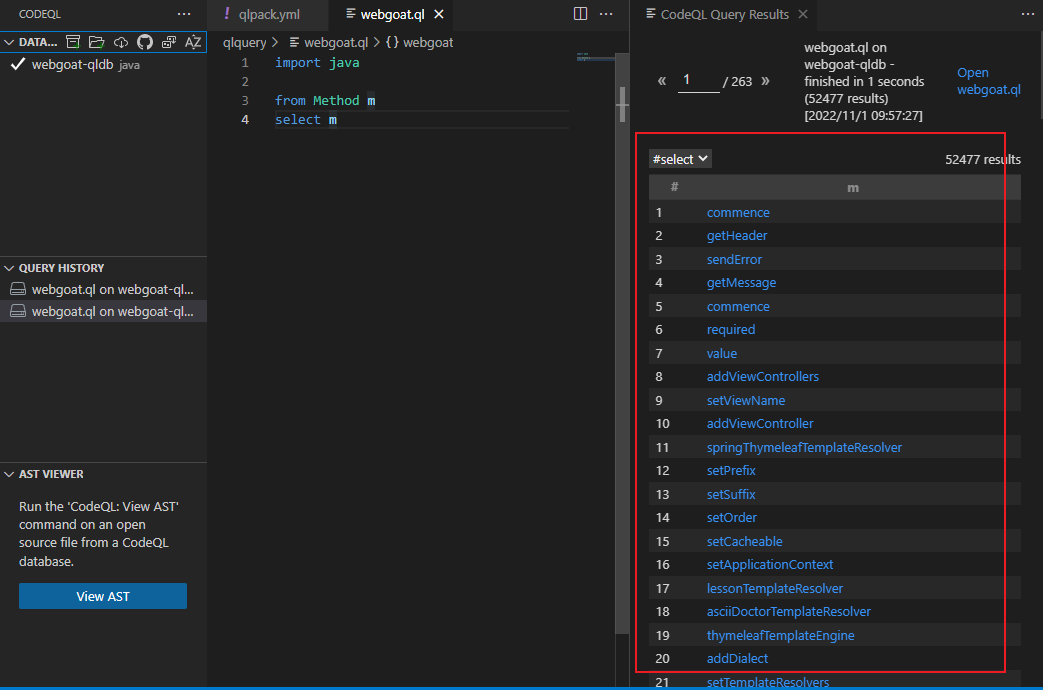Open the addViewController result link
Screen dimensions: 1043x690
pyautogui.click(x=760, y=424)
